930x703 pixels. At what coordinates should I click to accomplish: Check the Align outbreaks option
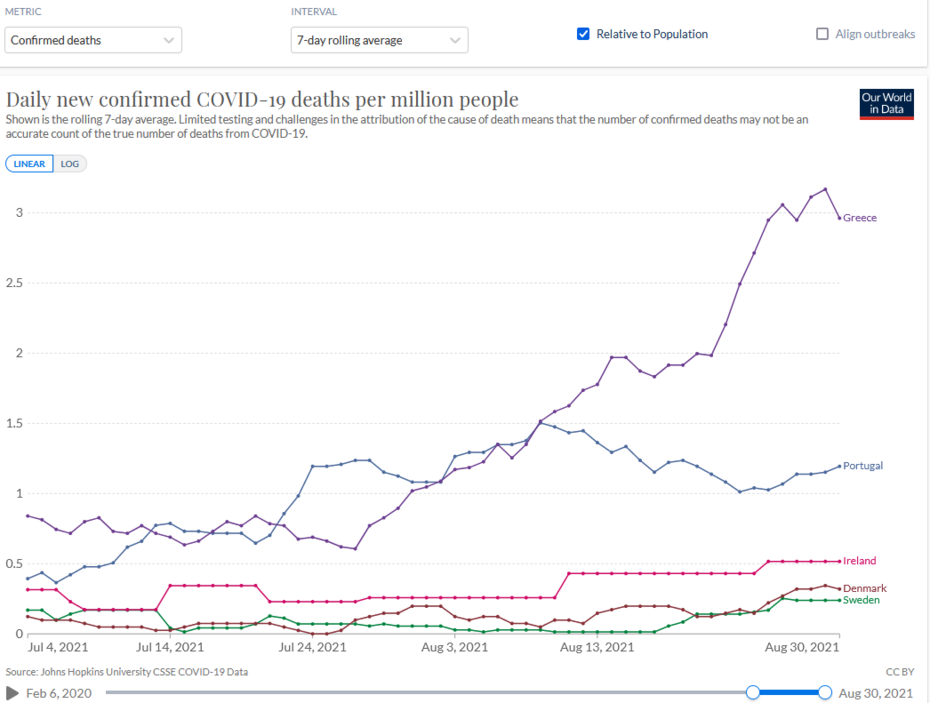pos(823,34)
